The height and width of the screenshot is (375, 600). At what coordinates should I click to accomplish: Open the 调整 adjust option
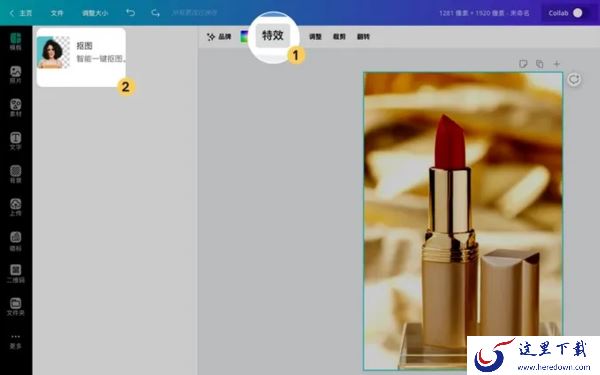click(315, 37)
